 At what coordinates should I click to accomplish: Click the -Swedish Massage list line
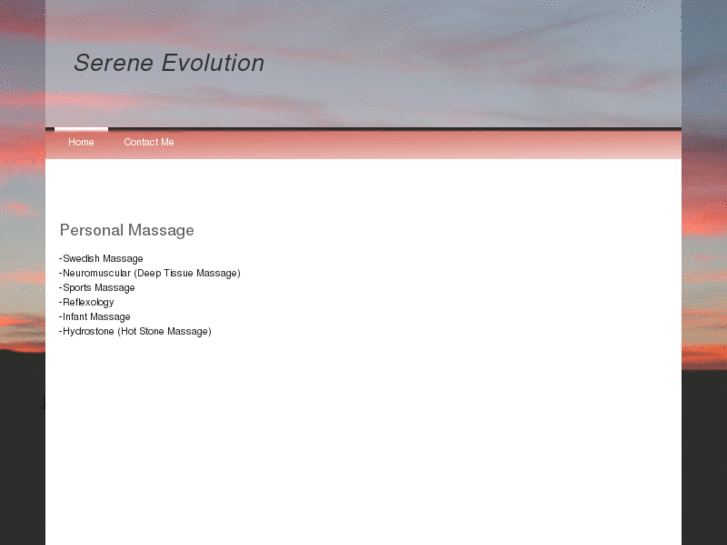click(101, 258)
